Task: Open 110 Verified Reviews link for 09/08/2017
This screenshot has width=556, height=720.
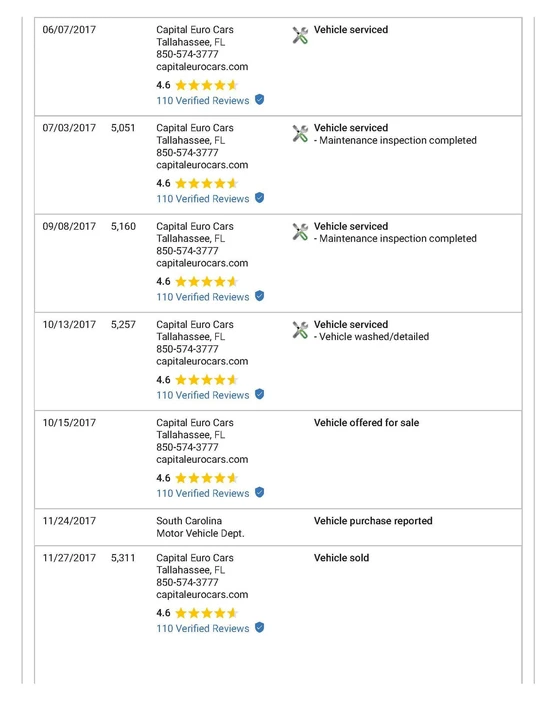Action: (202, 297)
